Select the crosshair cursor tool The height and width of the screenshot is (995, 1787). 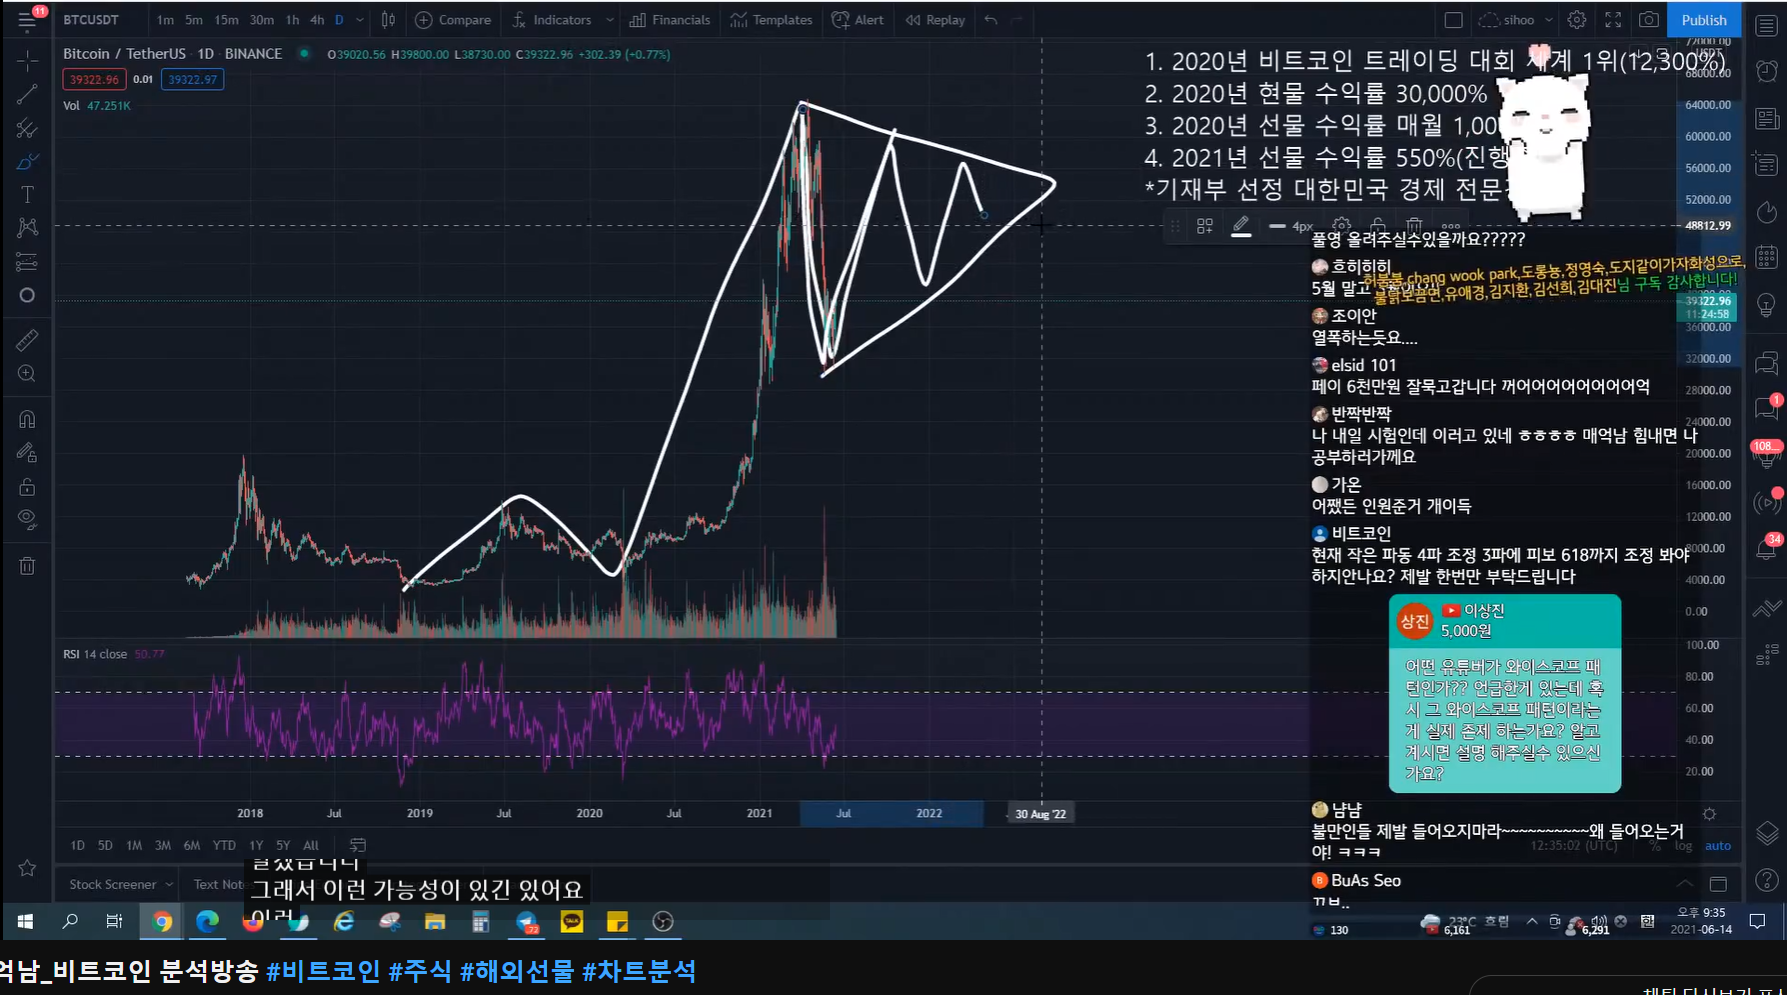(27, 60)
